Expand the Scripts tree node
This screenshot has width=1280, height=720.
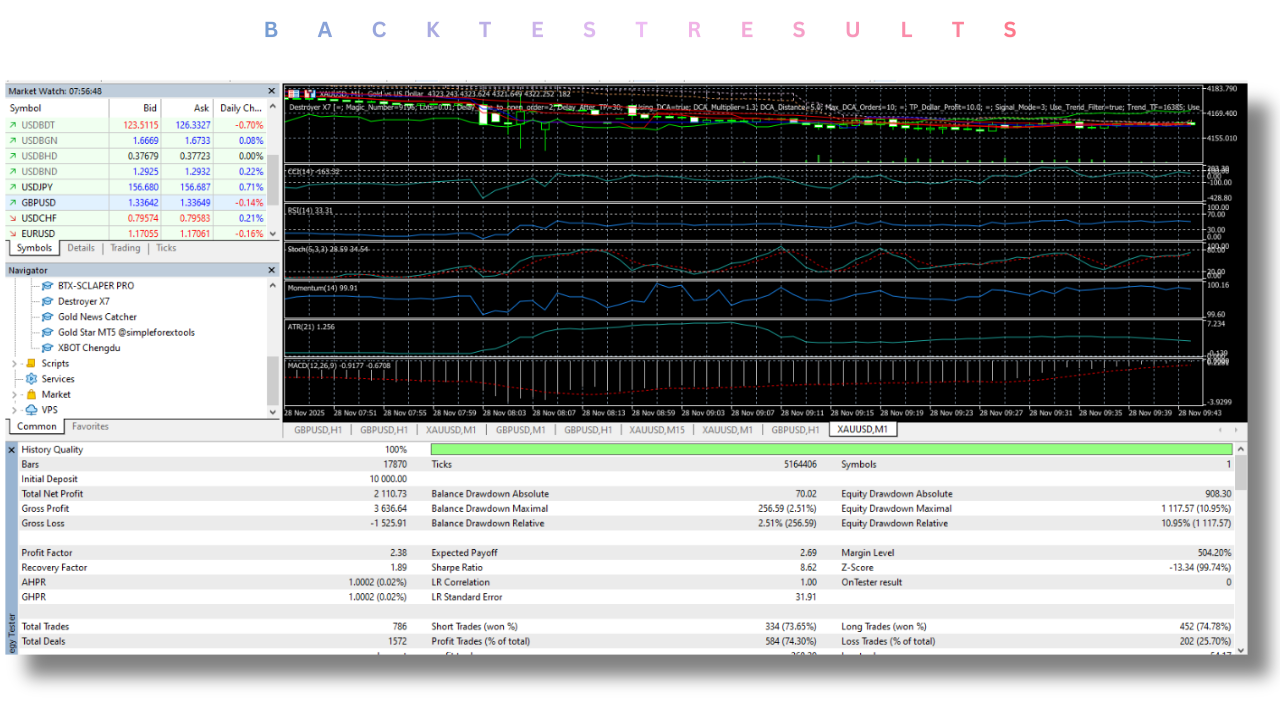point(14,364)
